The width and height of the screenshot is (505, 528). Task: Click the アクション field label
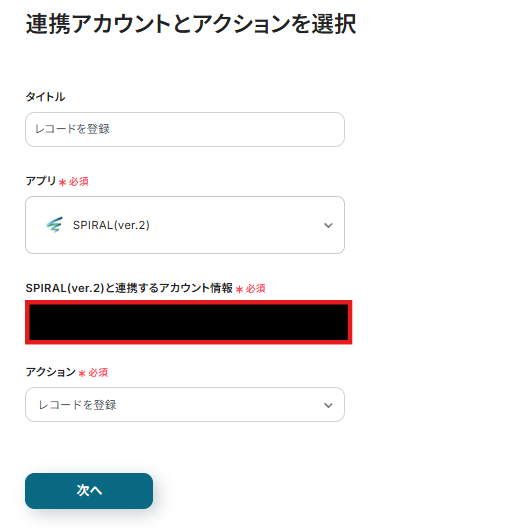coord(50,372)
